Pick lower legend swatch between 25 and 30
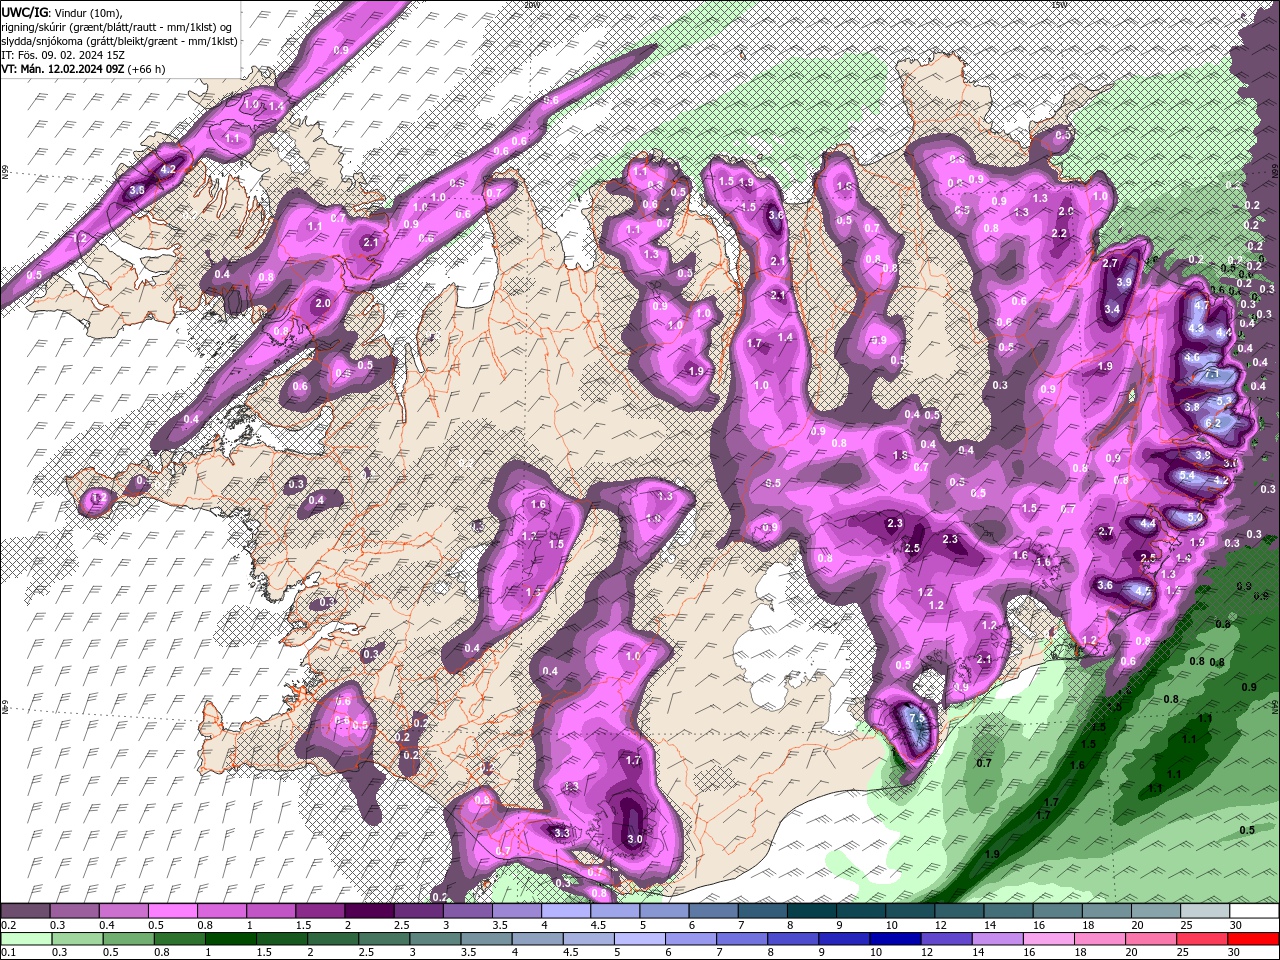This screenshot has height=960, width=1280. pos(1200,938)
